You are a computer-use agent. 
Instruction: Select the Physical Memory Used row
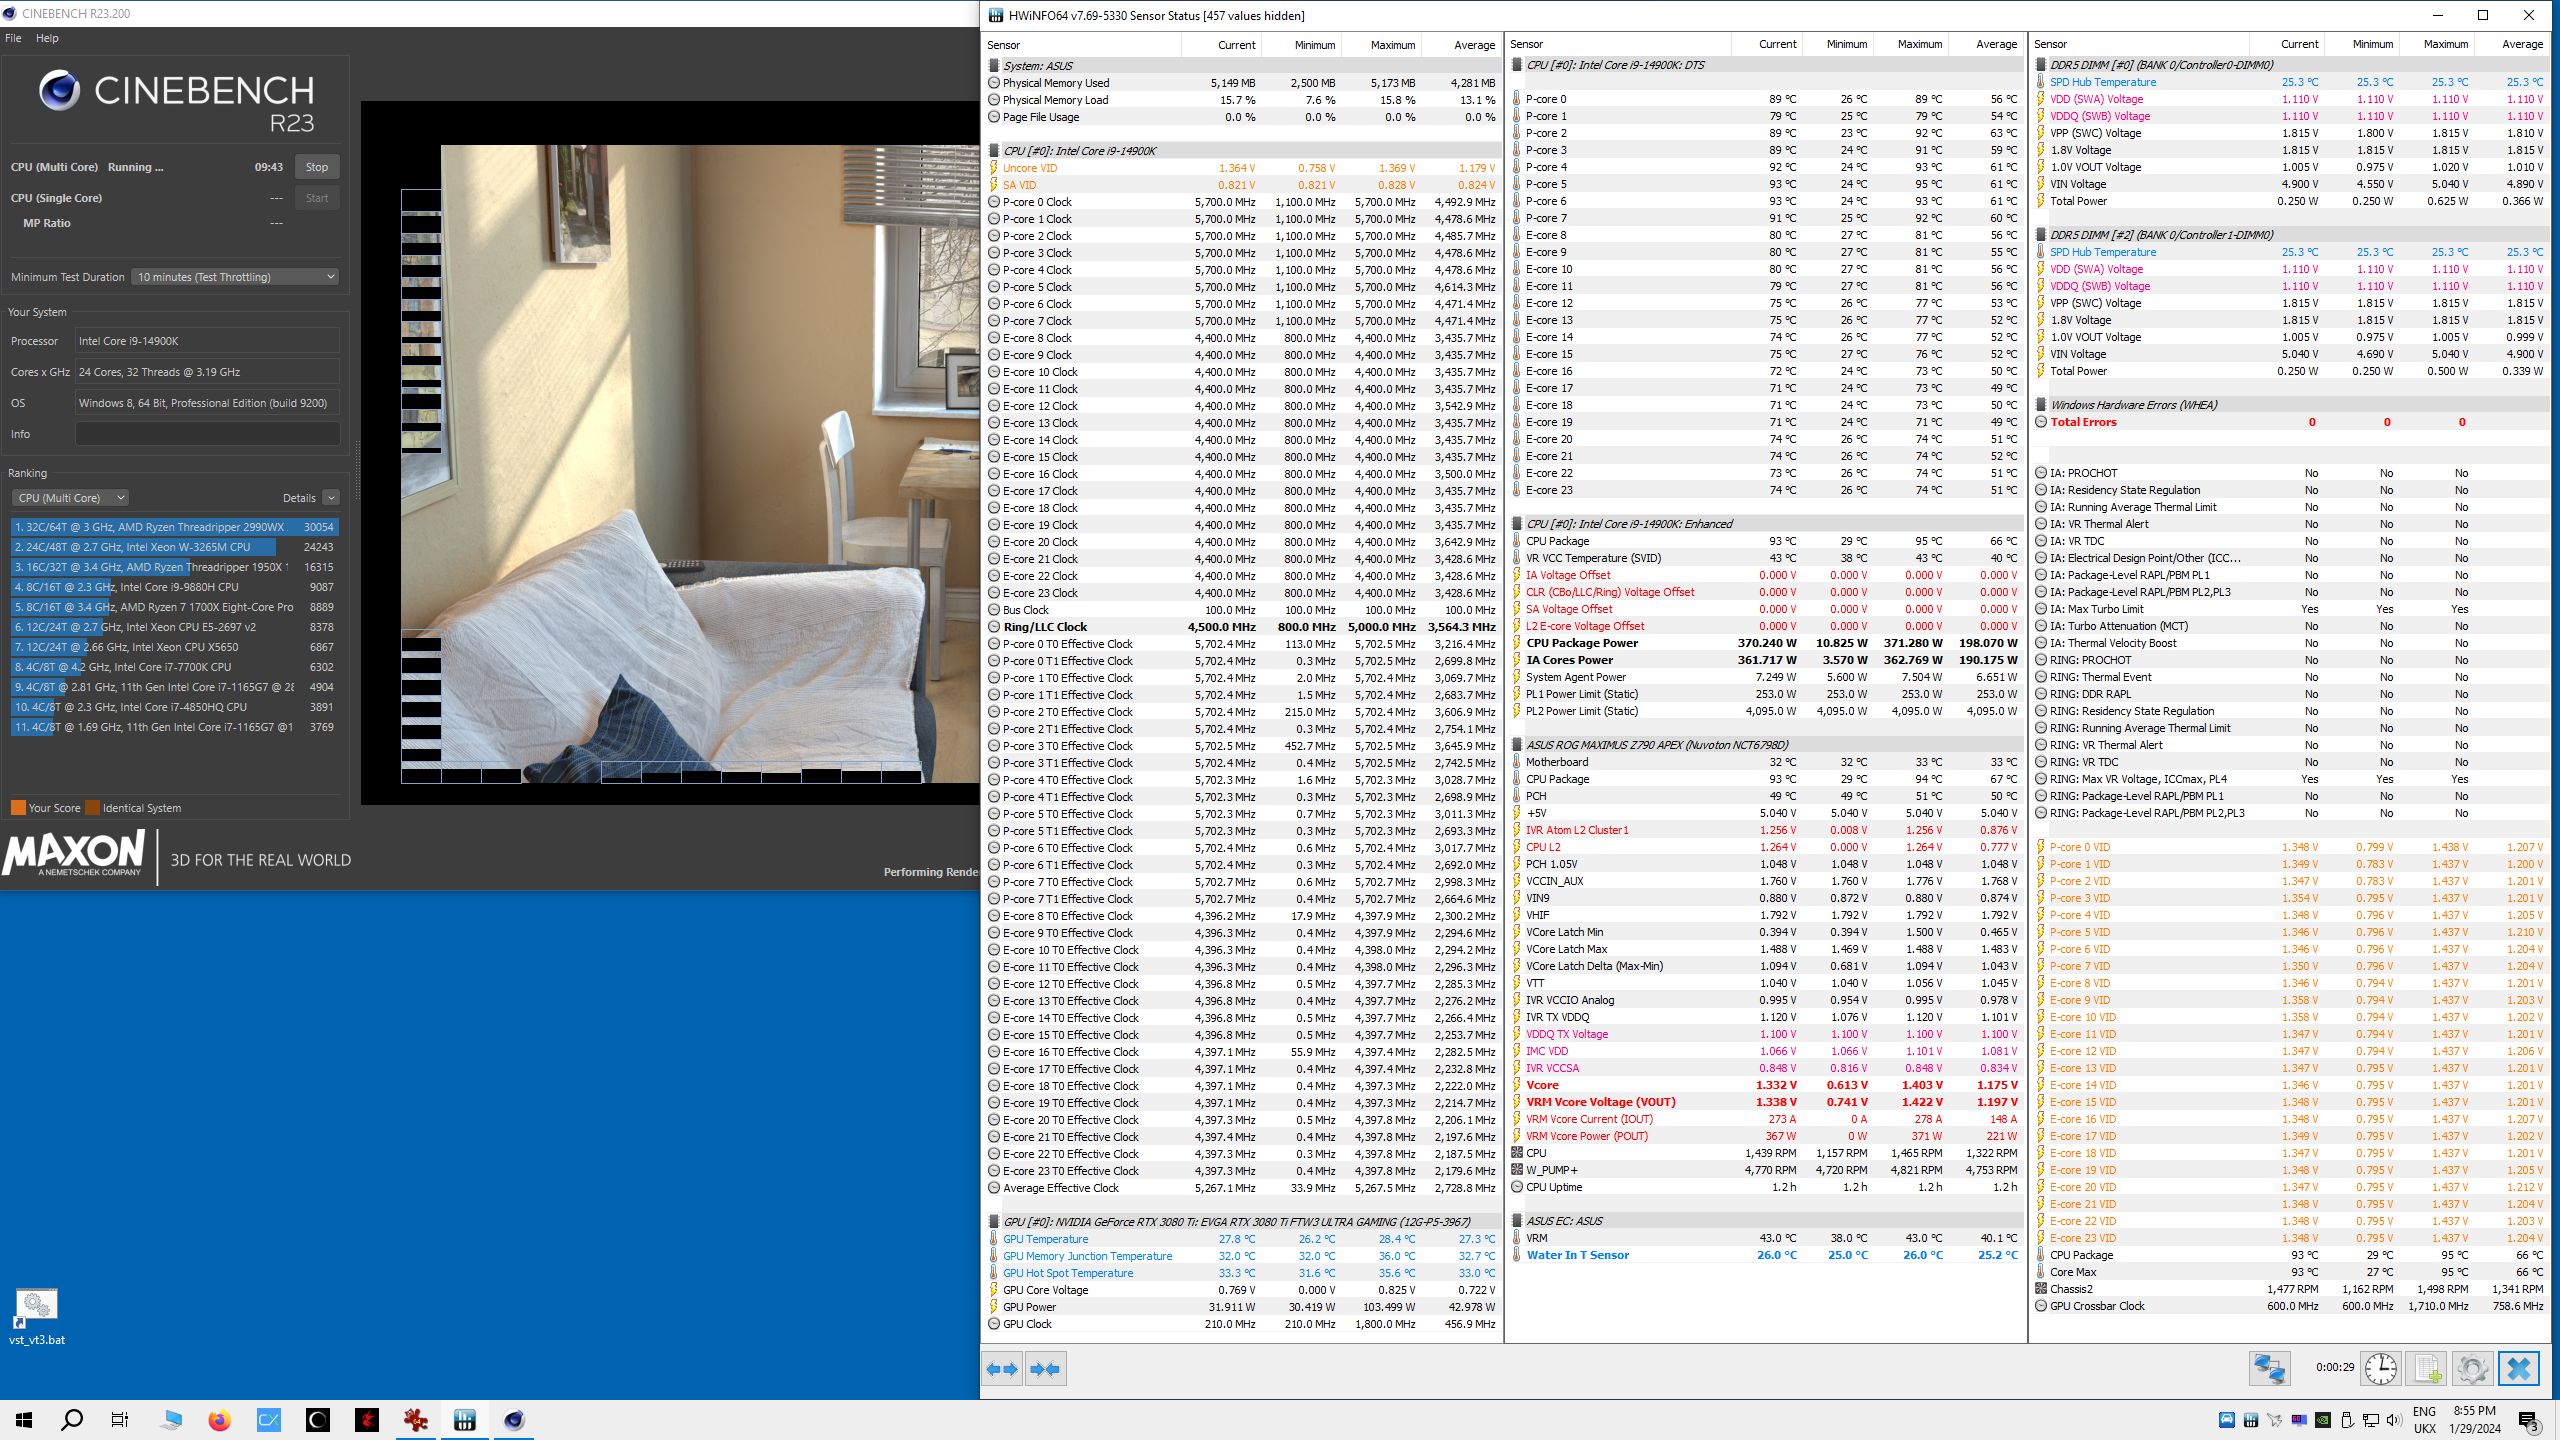coord(1242,83)
